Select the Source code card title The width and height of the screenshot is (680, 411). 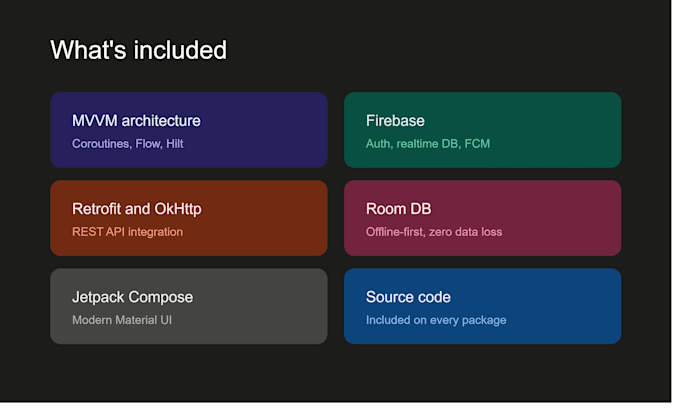click(x=408, y=297)
